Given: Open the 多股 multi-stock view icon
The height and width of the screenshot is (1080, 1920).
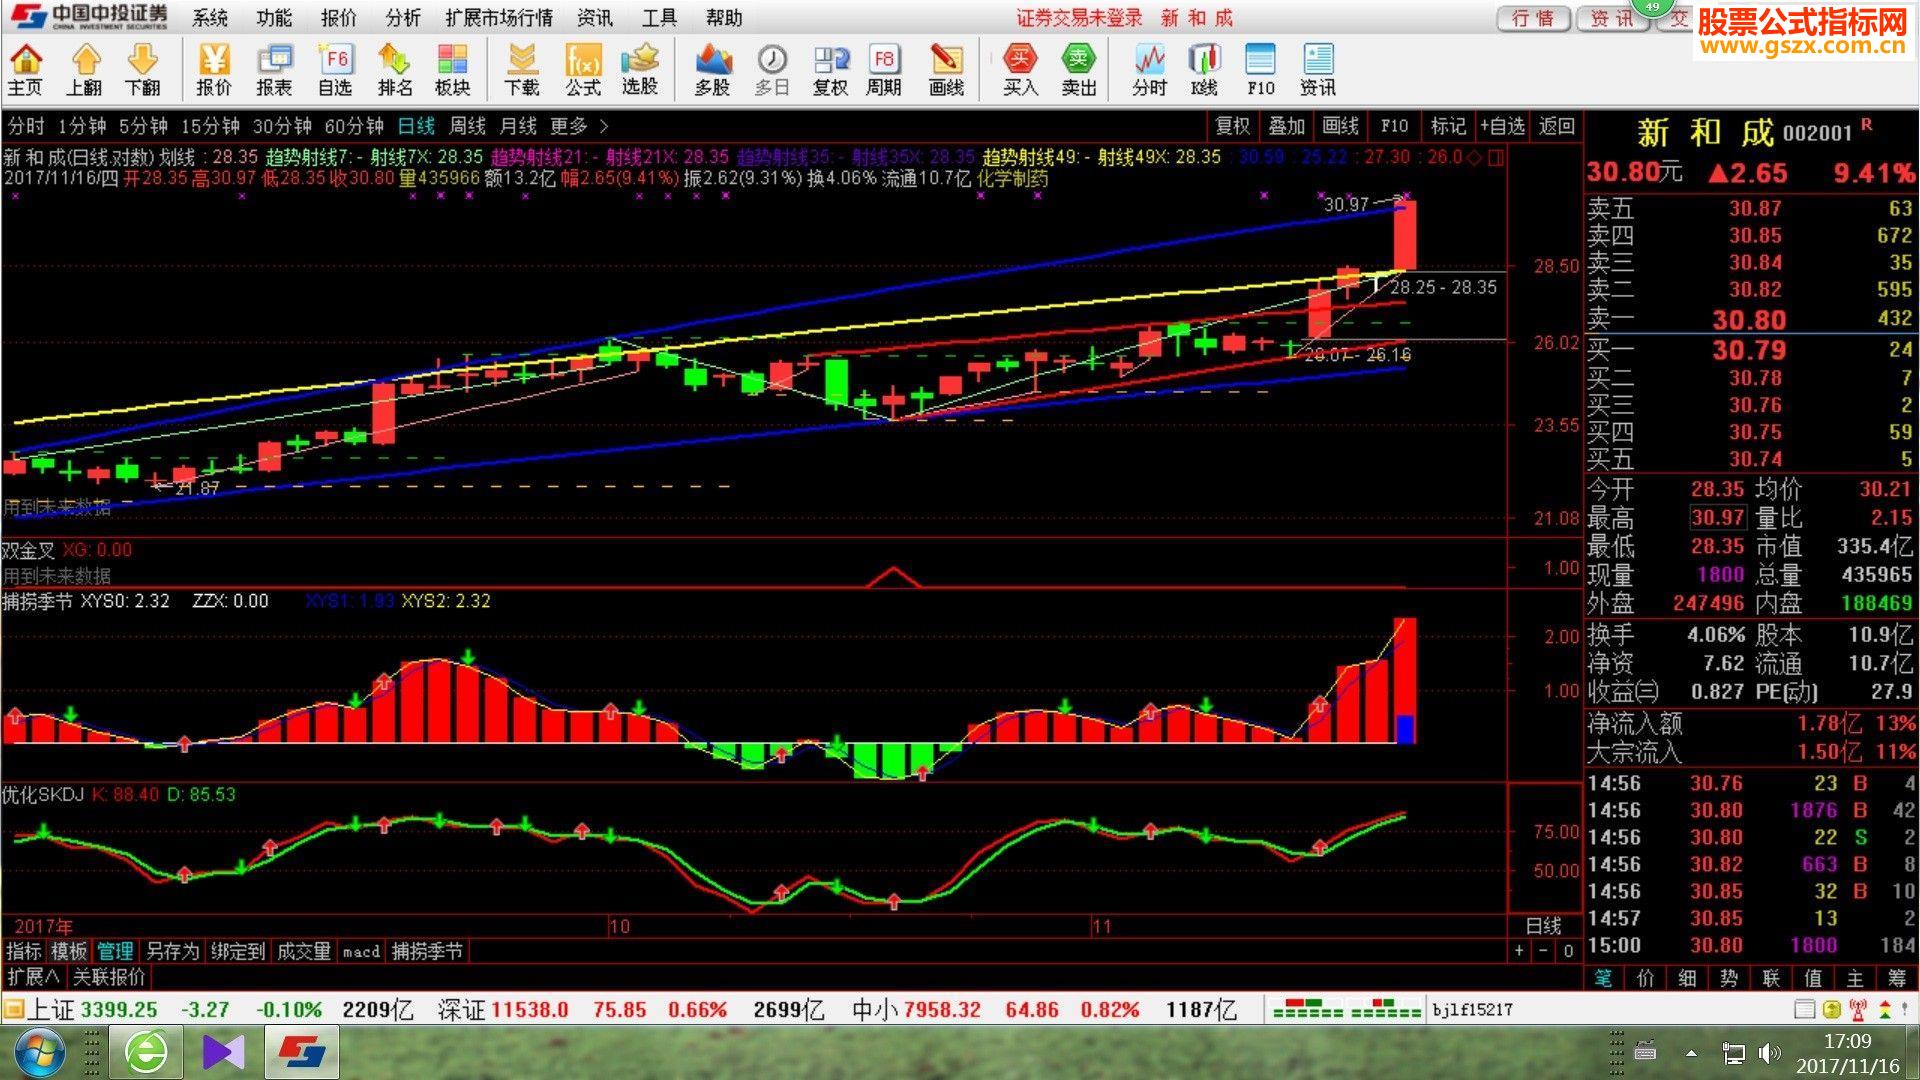Looking at the screenshot, I should pyautogui.click(x=712, y=70).
